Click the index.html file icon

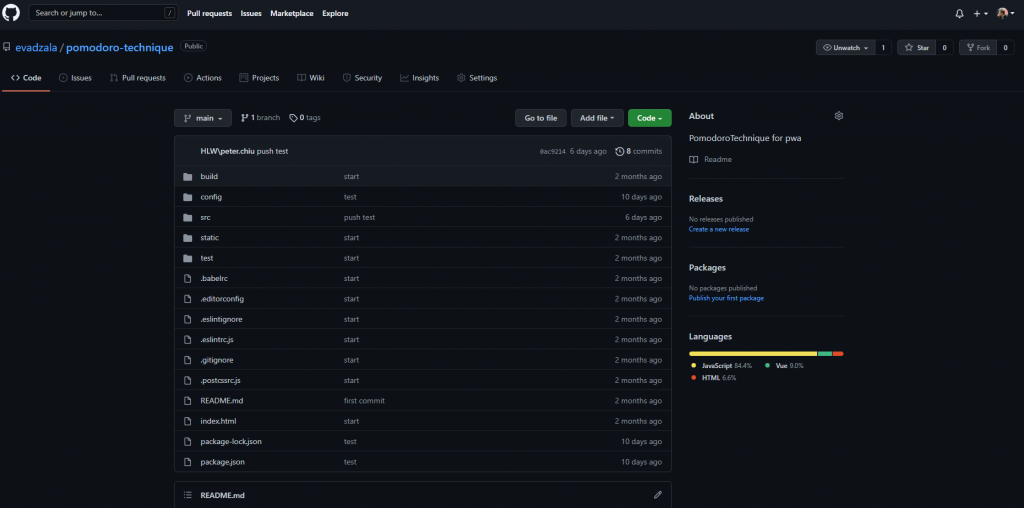coord(188,421)
